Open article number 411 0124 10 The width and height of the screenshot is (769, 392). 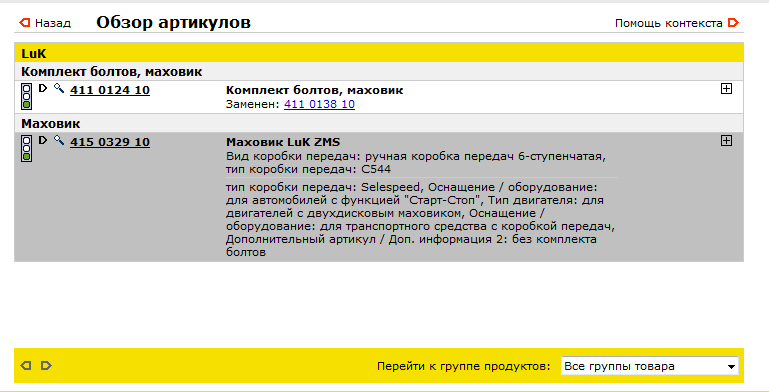tap(110, 90)
